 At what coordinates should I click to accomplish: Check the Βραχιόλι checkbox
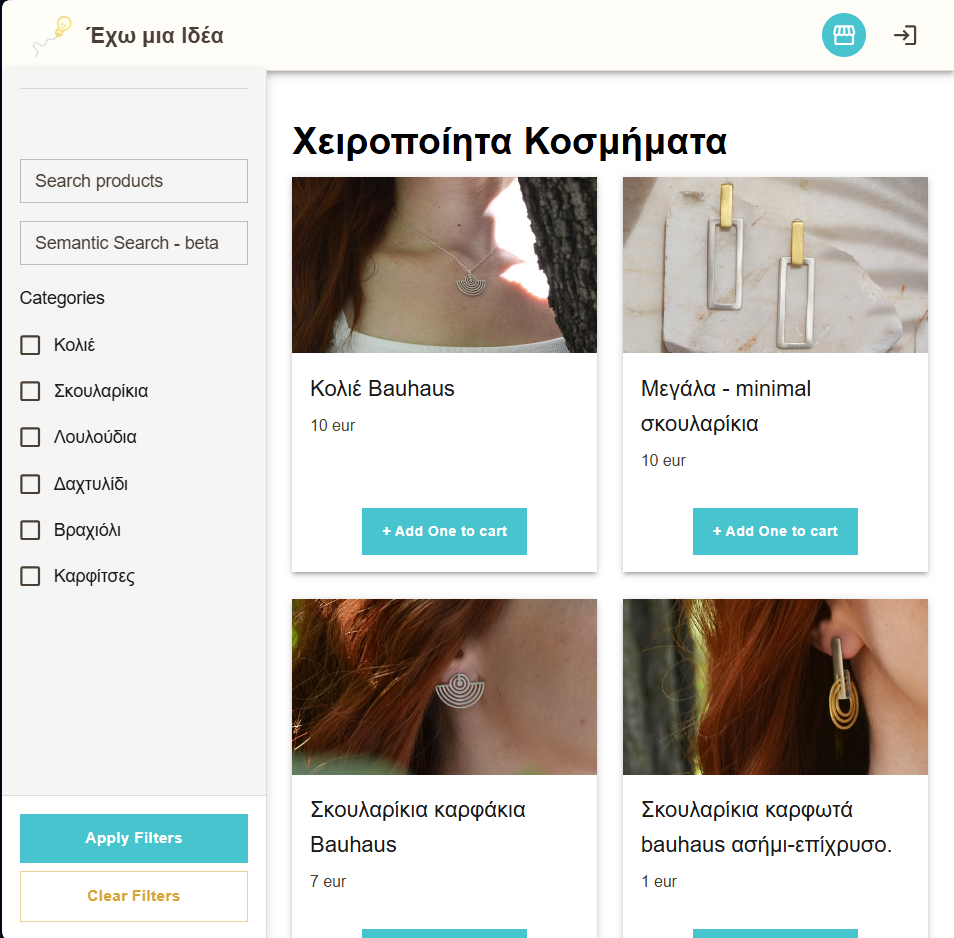click(29, 530)
